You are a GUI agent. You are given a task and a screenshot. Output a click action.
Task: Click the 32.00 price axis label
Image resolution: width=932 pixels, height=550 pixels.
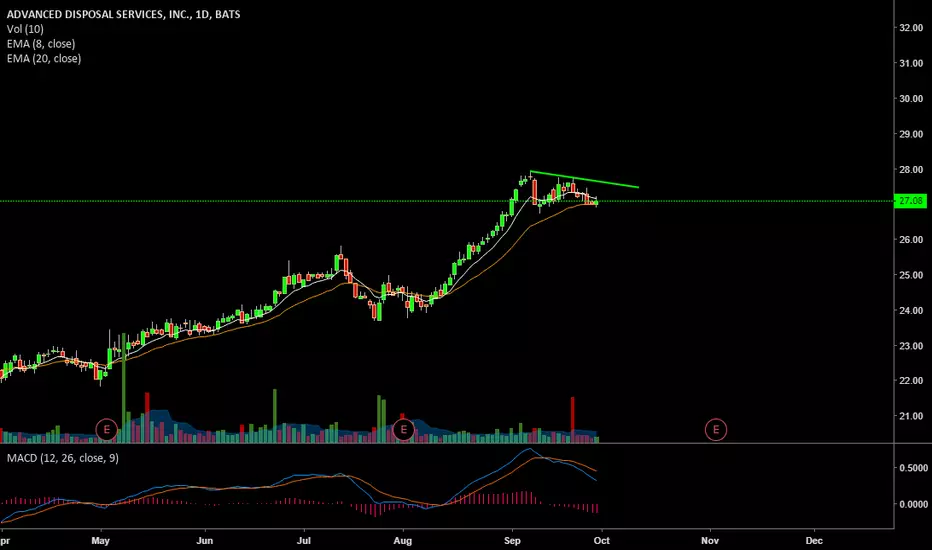(x=911, y=28)
